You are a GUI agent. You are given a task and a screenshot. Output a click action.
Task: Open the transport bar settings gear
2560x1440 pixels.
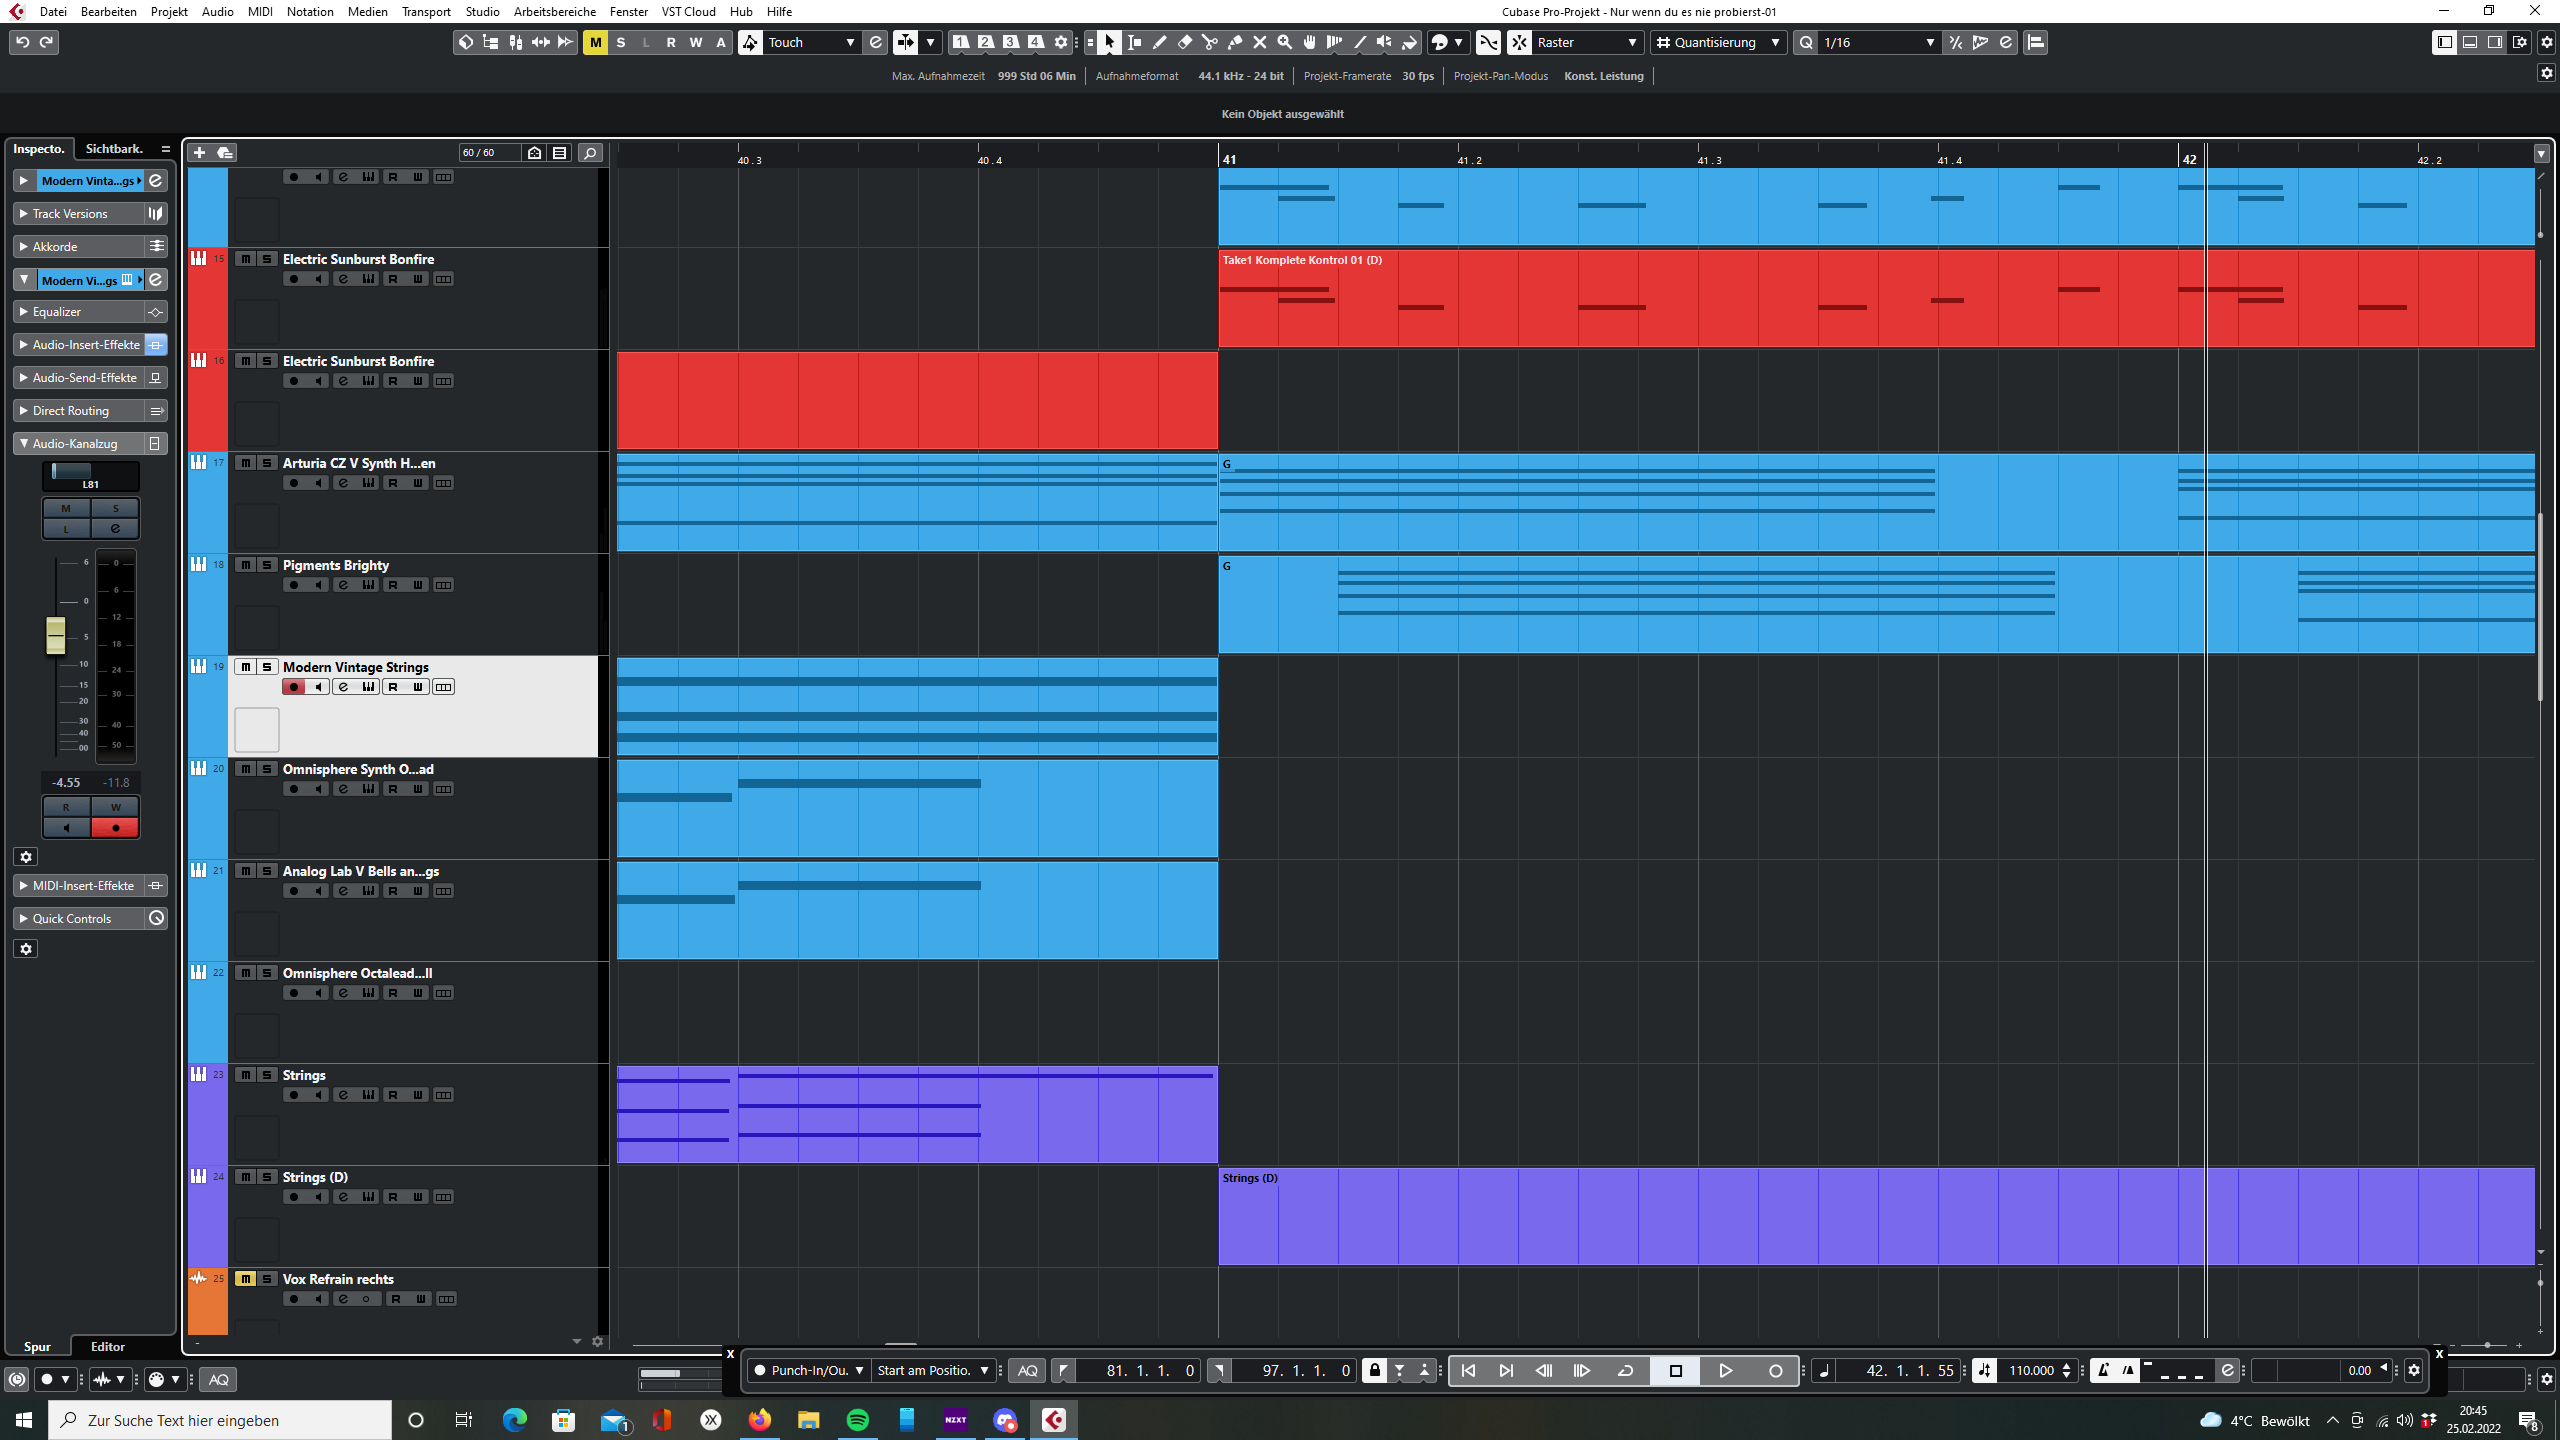[2414, 1371]
